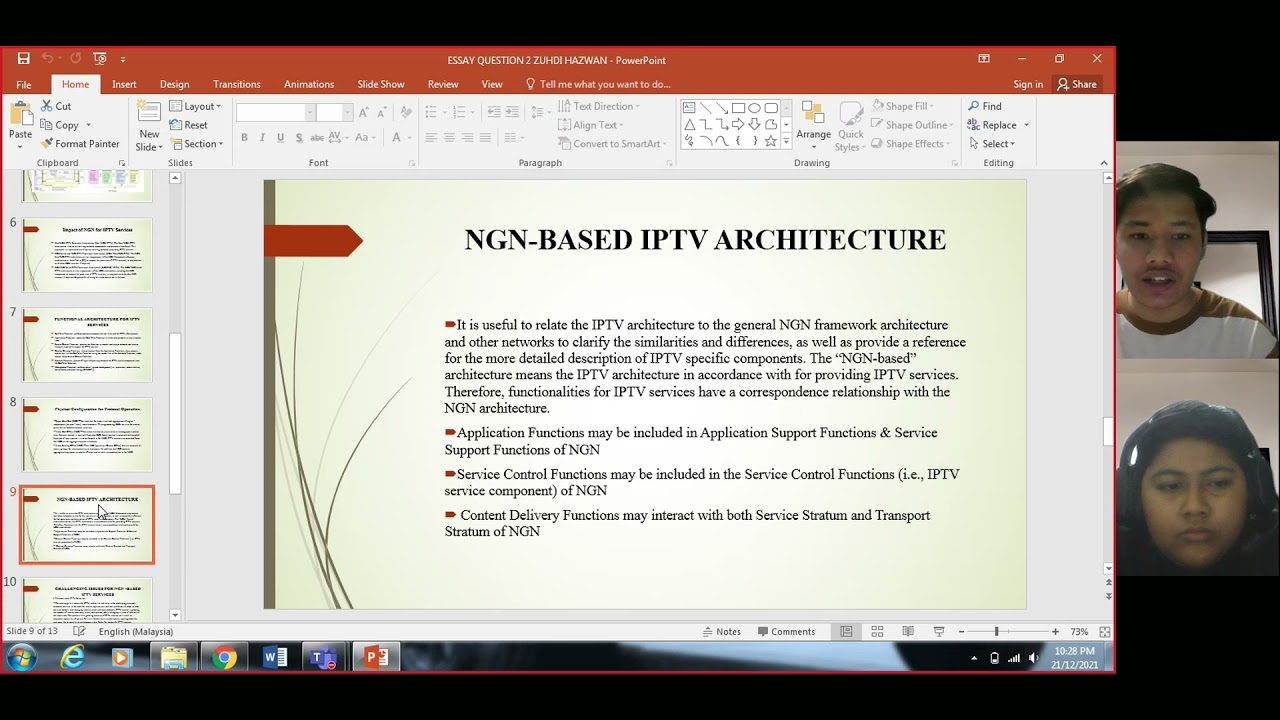Open the Layout dropdown
This screenshot has width=1280, height=720.
point(195,106)
